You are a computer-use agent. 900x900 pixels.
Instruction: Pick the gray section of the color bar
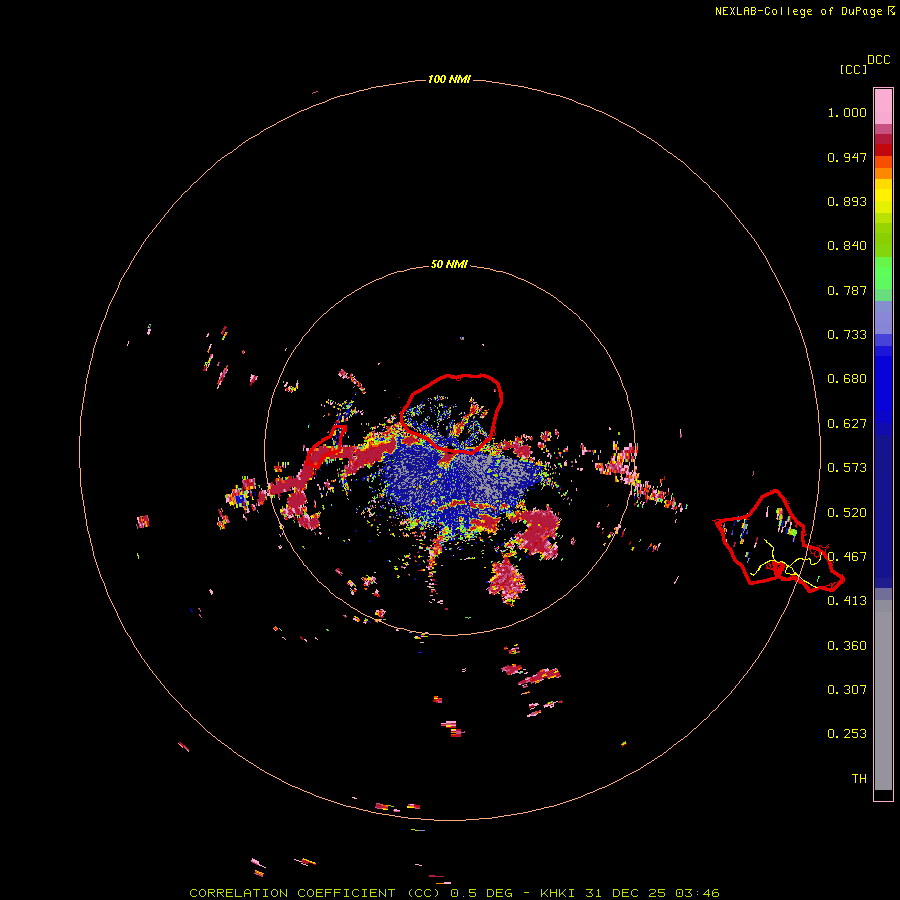pyautogui.click(x=883, y=695)
